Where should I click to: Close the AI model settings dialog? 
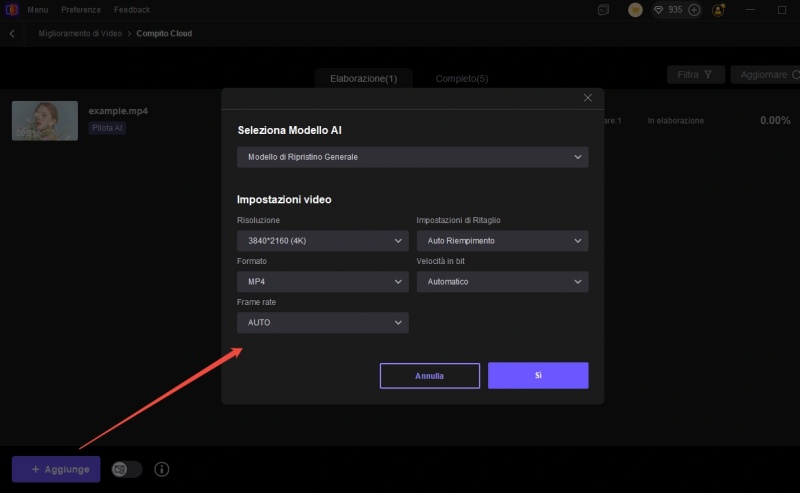(588, 98)
